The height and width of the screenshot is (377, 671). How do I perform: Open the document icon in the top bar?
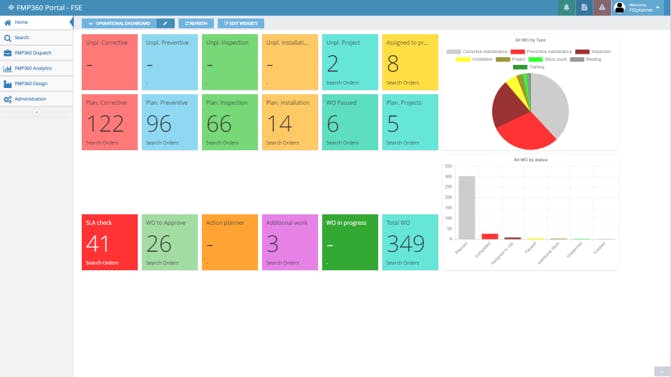(584, 7)
